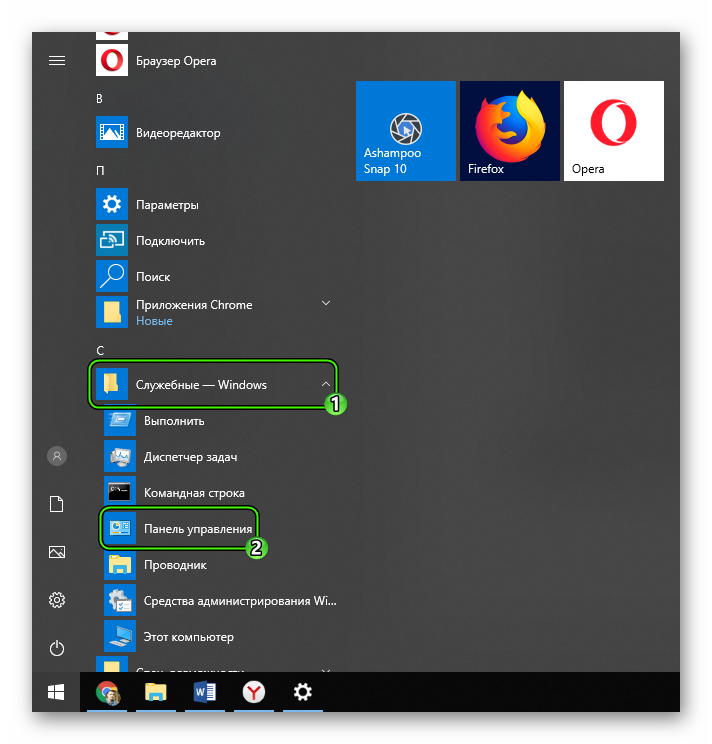Expand the Приложения Chrome folder chevron
Viewport: 712px width, 744px height.
click(325, 303)
